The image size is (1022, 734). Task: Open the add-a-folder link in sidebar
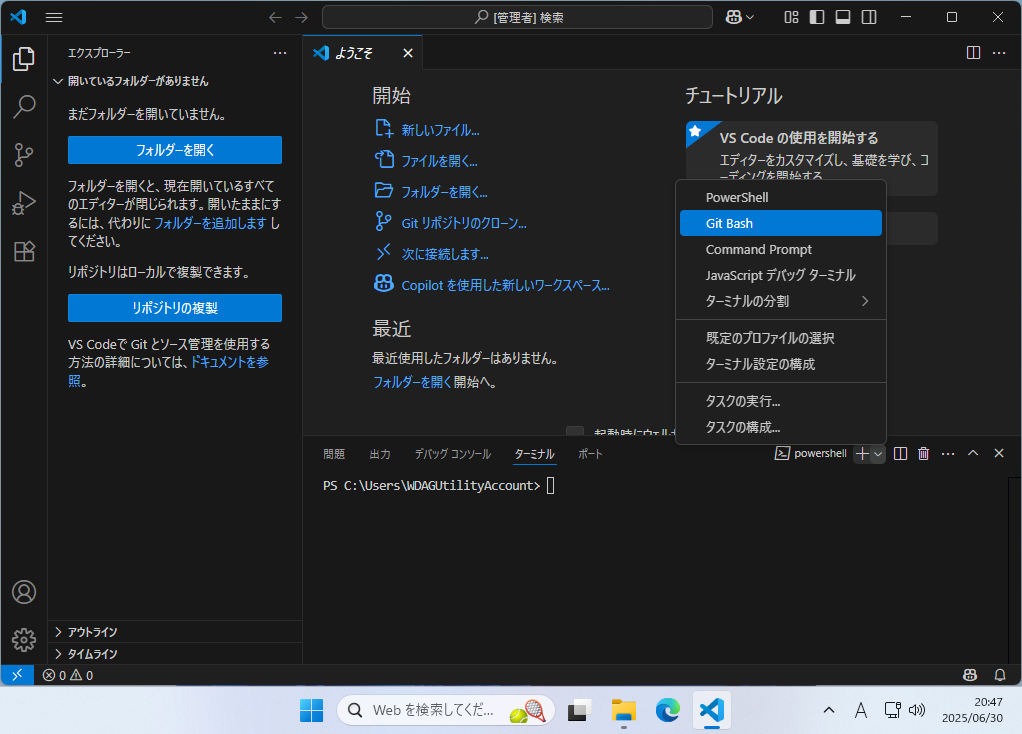[x=210, y=223]
